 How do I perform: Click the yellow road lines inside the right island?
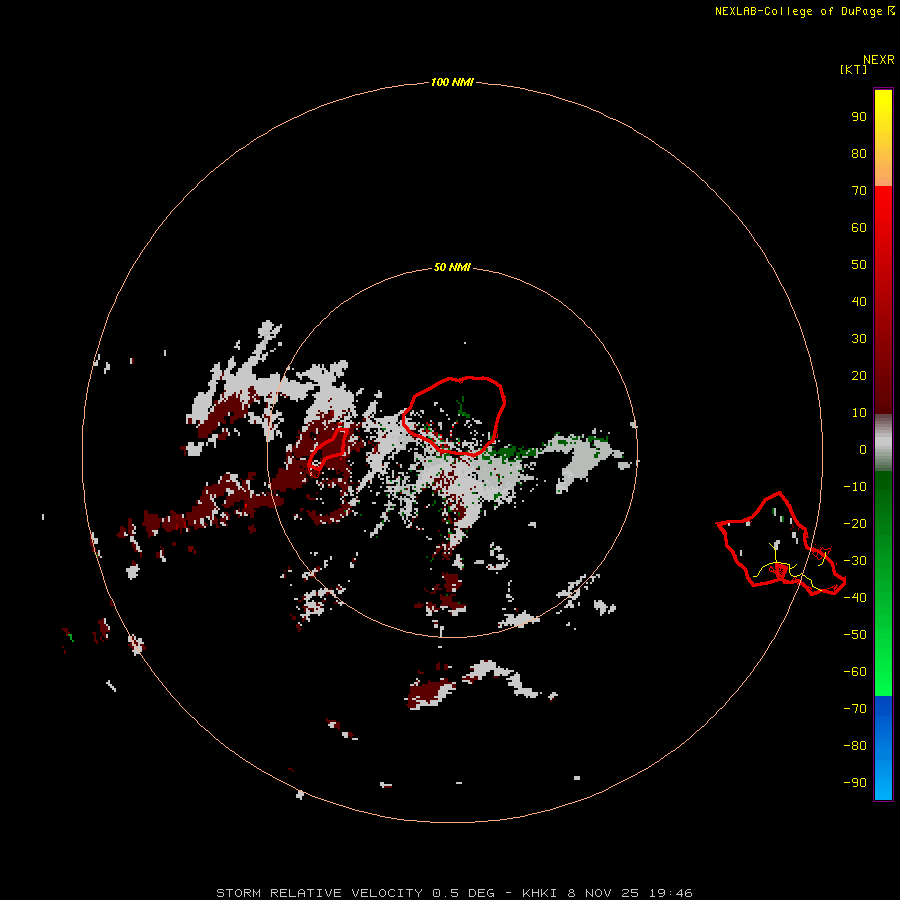tap(790, 569)
